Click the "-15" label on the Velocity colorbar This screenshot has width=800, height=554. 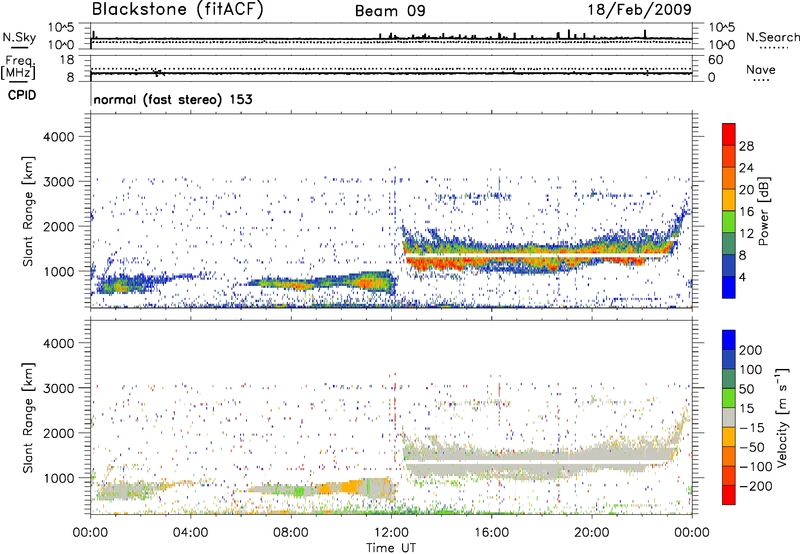(x=752, y=427)
